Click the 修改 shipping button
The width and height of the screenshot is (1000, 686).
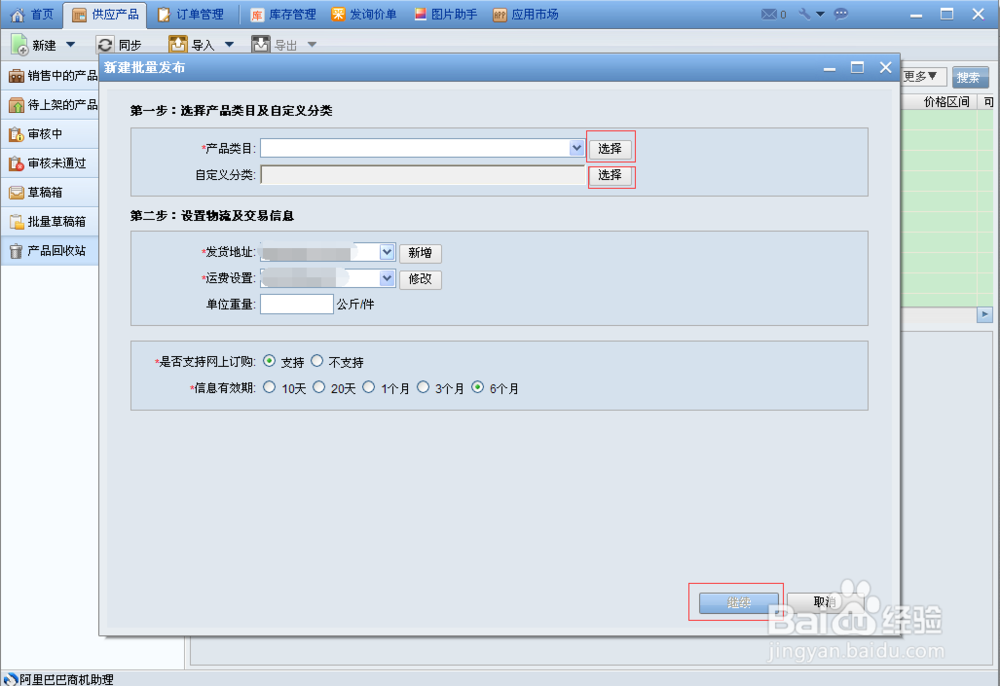pos(420,279)
